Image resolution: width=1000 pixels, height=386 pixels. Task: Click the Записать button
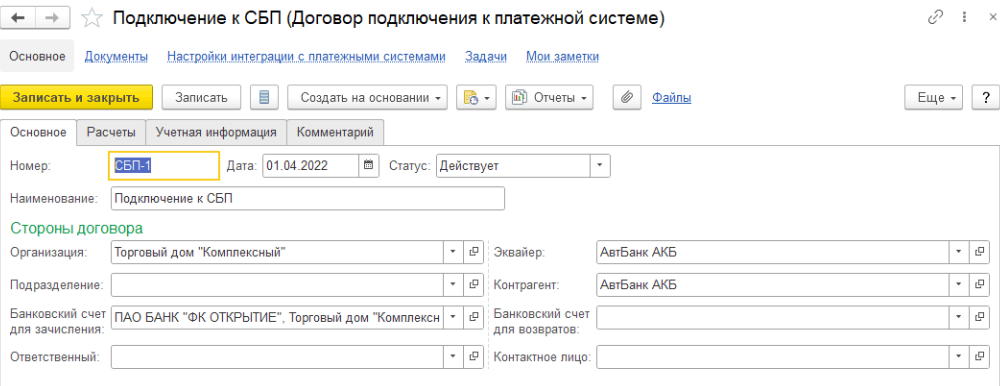pos(201,98)
